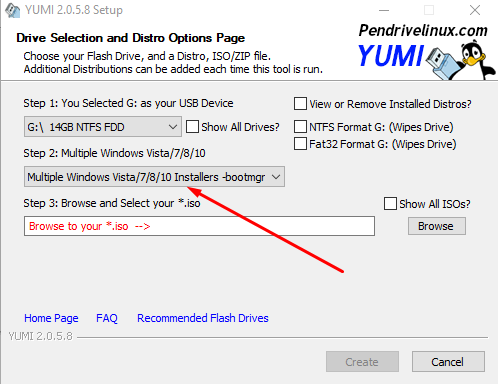498x384 pixels.
Task: Click the disabled Create button
Action: pyautogui.click(x=362, y=361)
